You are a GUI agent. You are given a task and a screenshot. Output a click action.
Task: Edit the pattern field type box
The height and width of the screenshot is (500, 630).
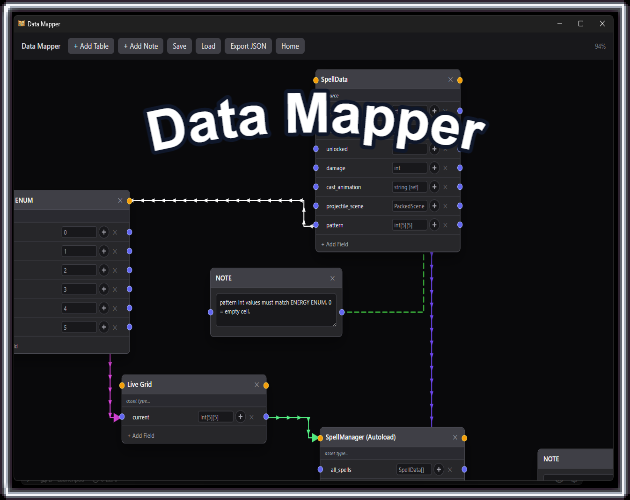pyautogui.click(x=409, y=225)
